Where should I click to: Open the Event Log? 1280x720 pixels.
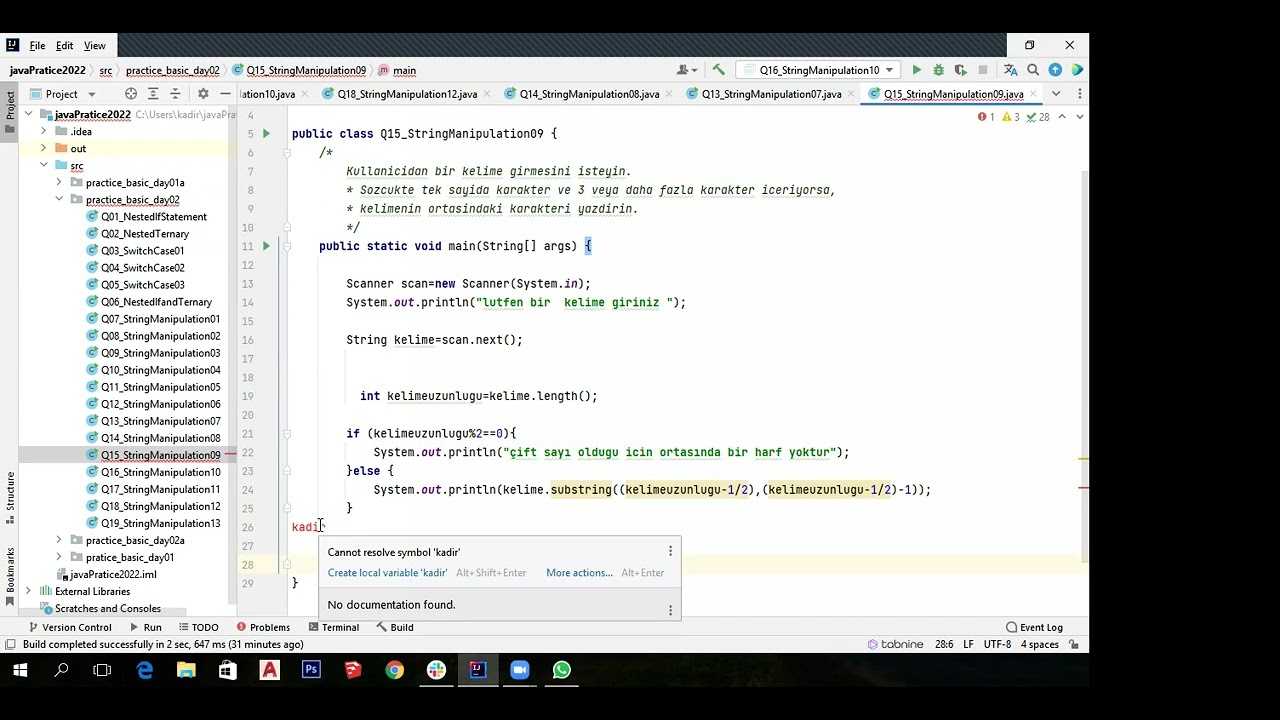point(1034,627)
